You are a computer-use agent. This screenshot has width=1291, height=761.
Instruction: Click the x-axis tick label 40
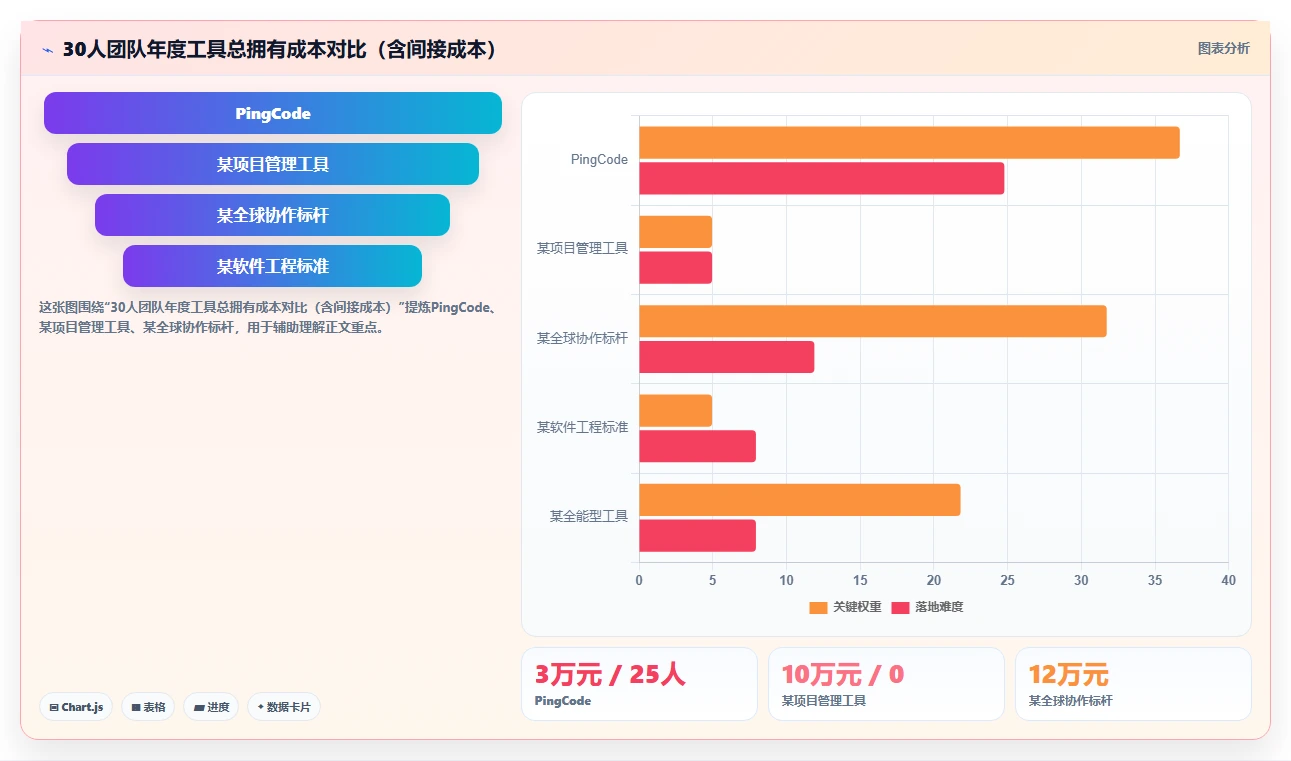tap(1228, 581)
